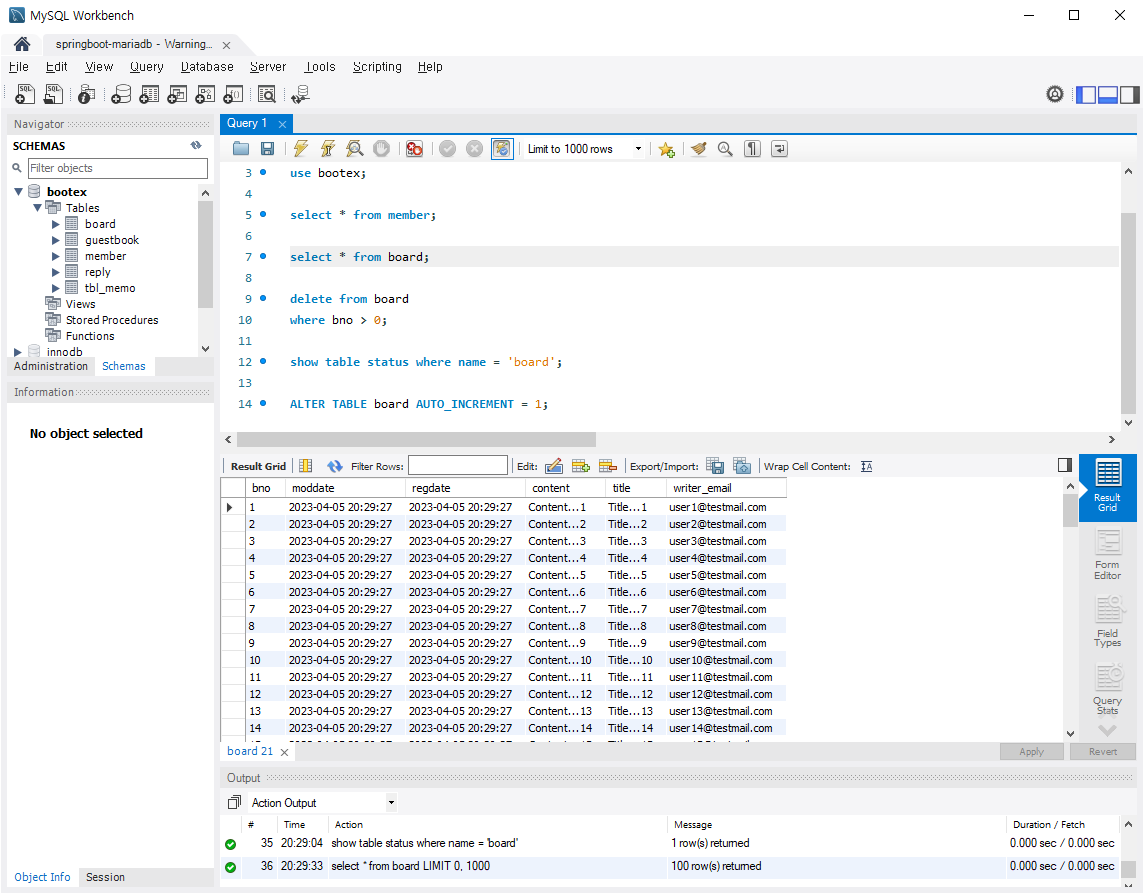This screenshot has width=1144, height=894.
Task: Toggle Wrap Cell Content icon
Action: pos(866,466)
